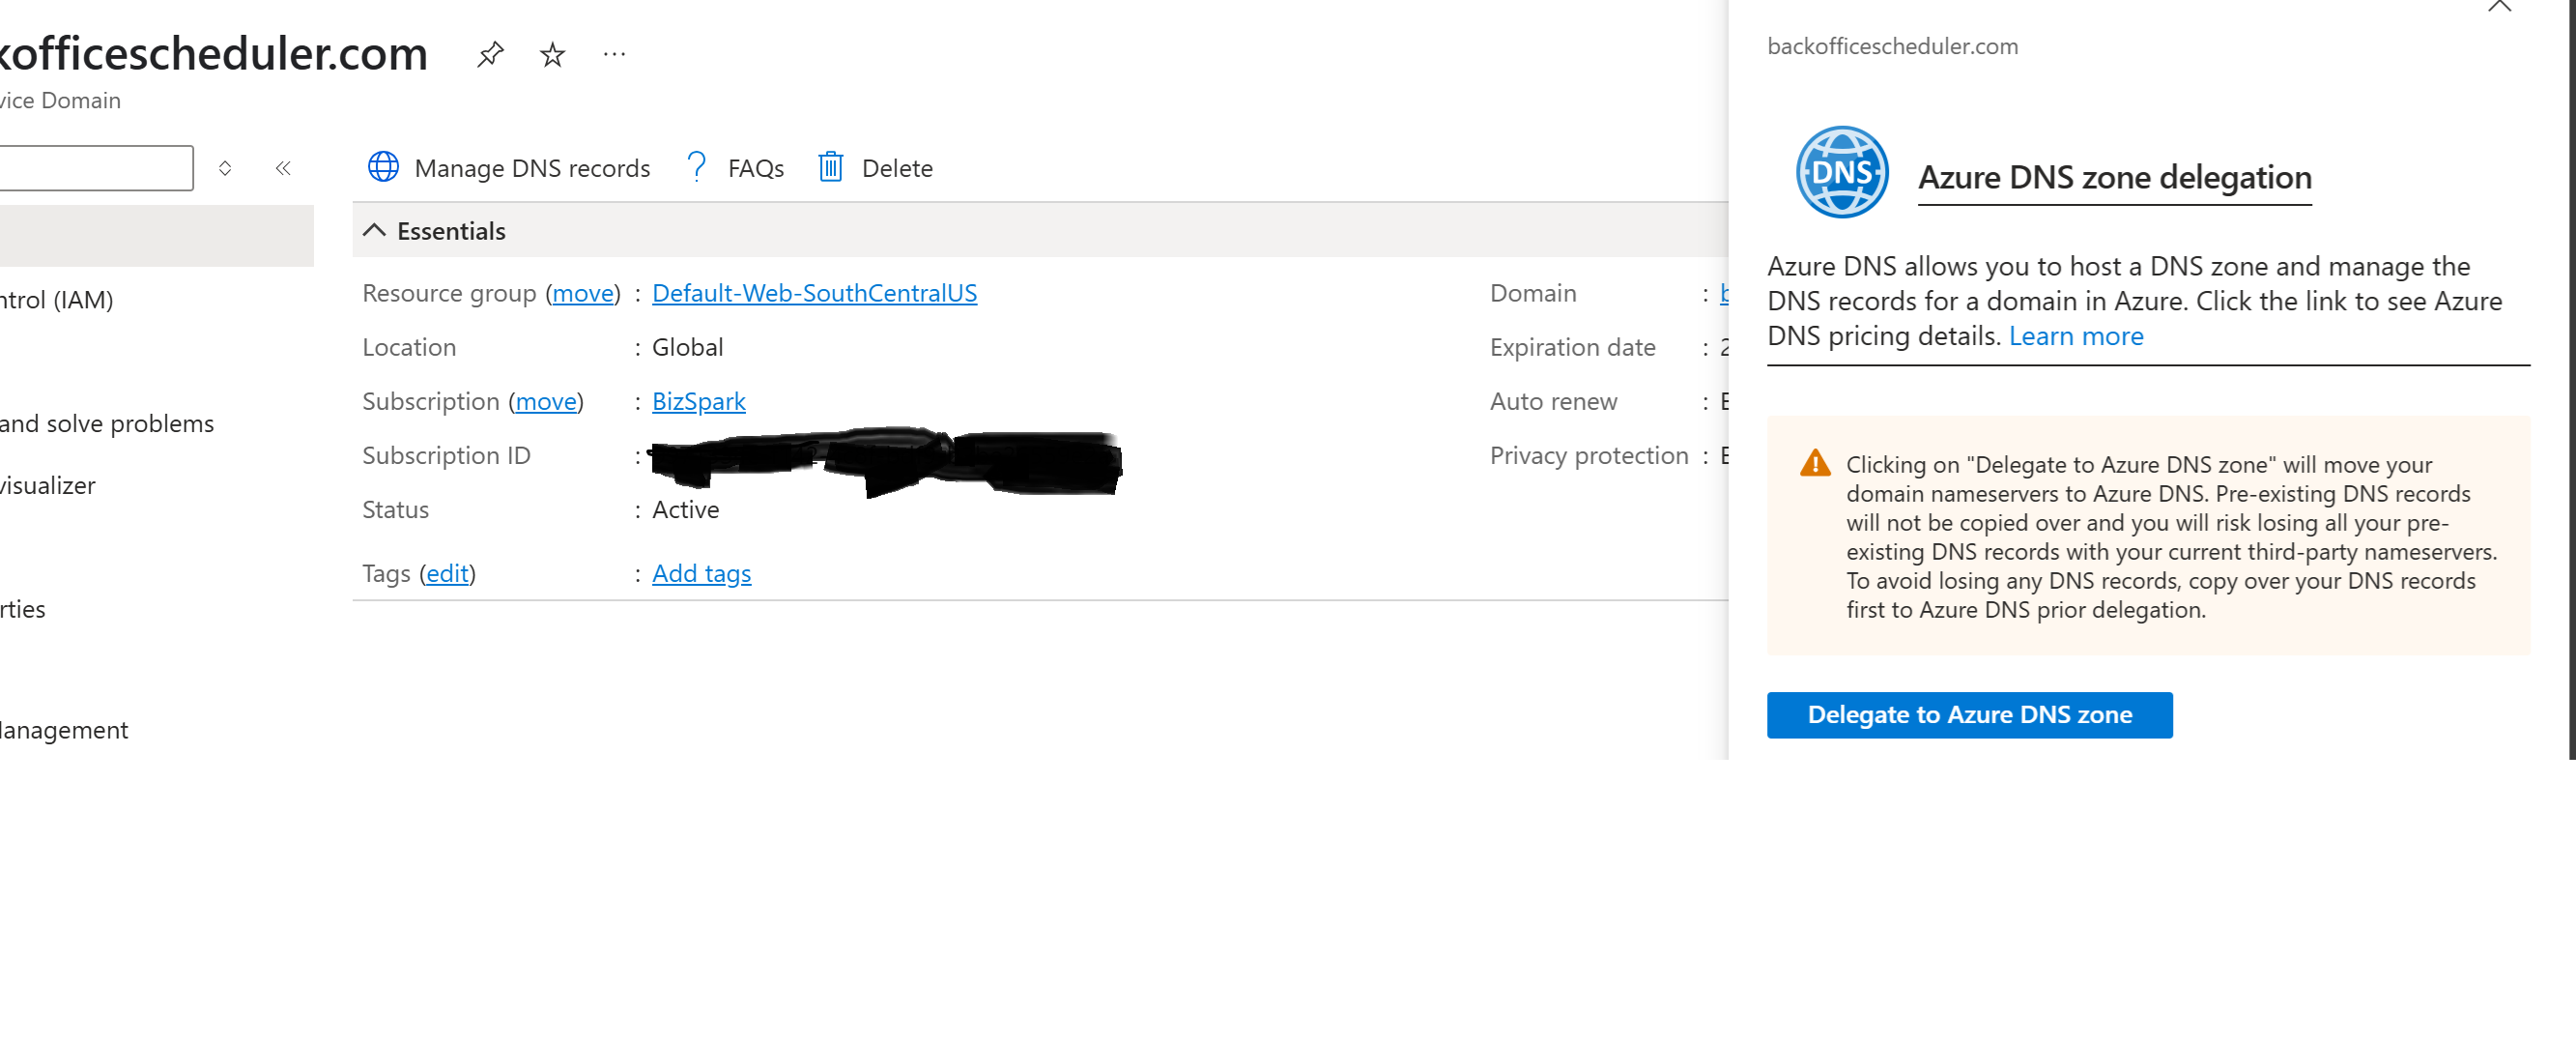Click the Auto renew label
The height and width of the screenshot is (1044, 2576).
pyautogui.click(x=1553, y=401)
